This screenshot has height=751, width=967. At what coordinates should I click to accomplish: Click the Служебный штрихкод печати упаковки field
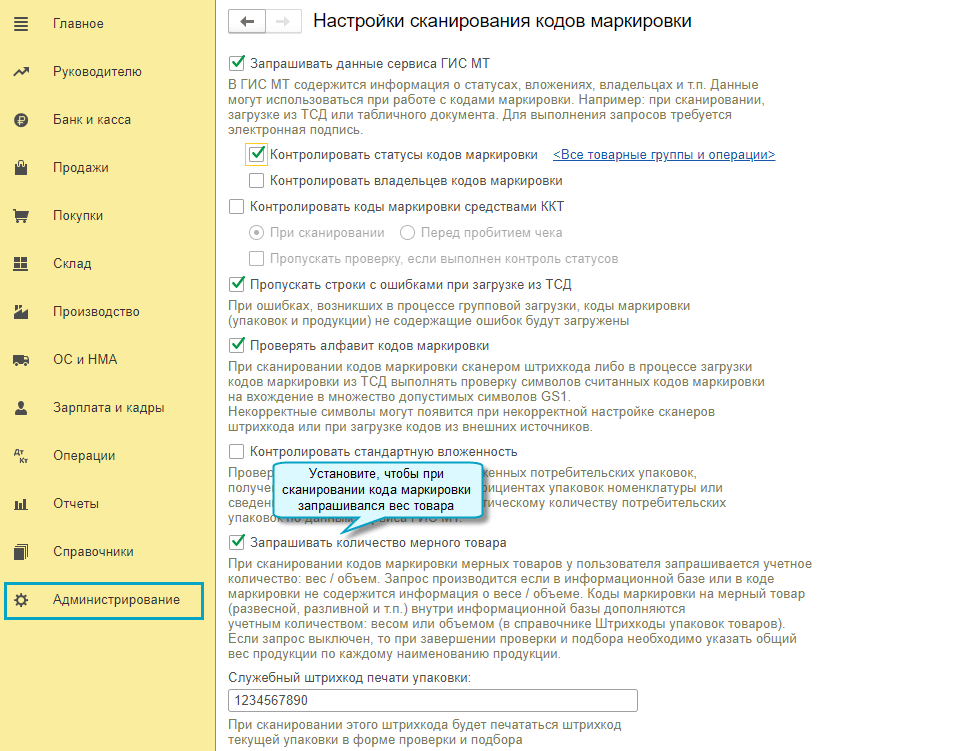(x=433, y=700)
